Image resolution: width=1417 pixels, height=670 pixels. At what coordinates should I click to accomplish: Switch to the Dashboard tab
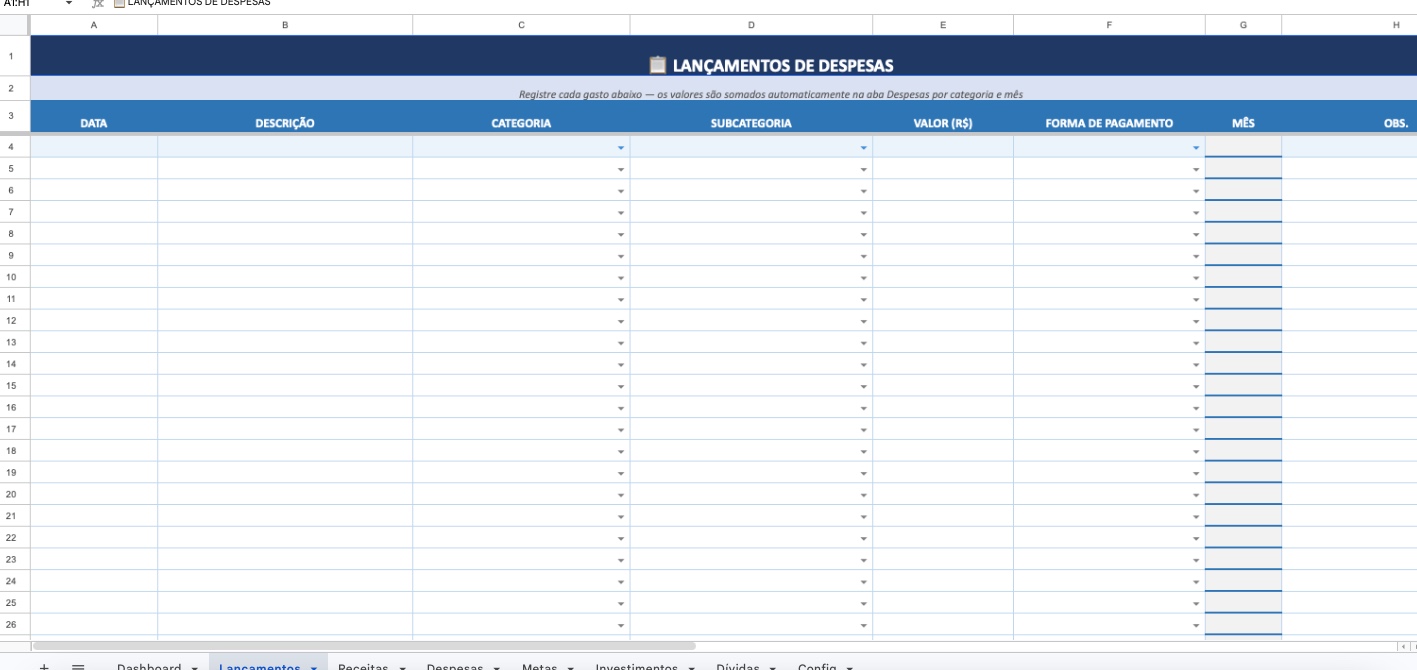click(x=150, y=667)
